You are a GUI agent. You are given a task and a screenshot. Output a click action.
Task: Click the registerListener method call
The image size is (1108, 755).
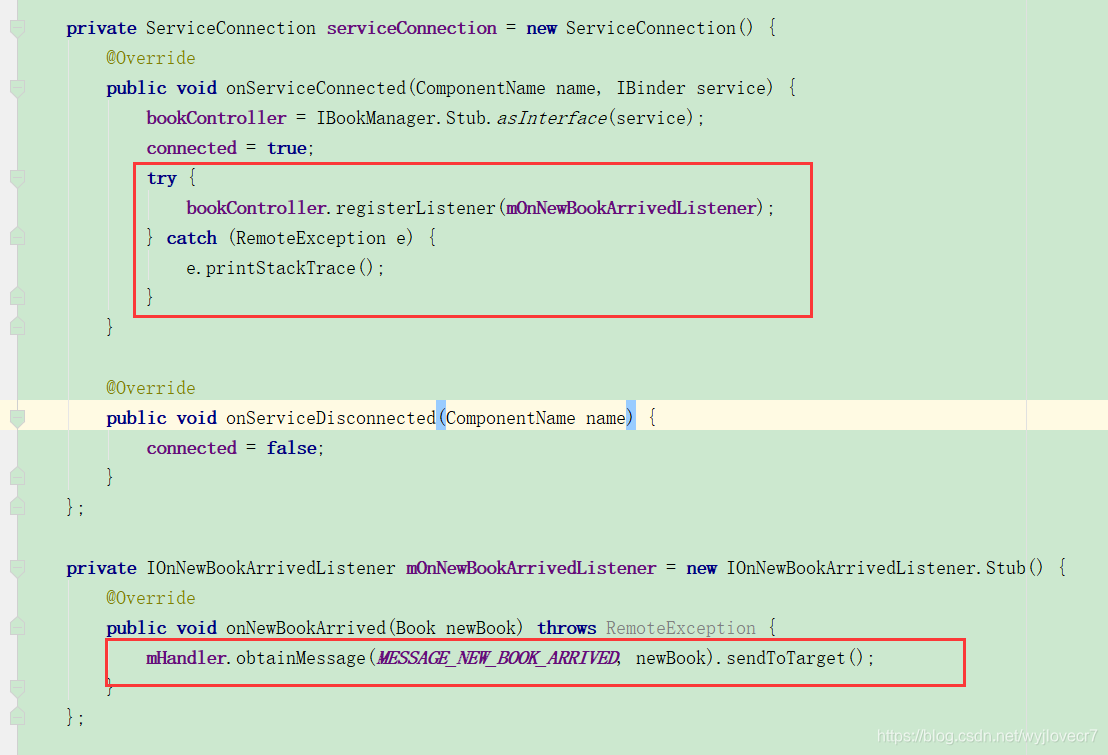(416, 209)
